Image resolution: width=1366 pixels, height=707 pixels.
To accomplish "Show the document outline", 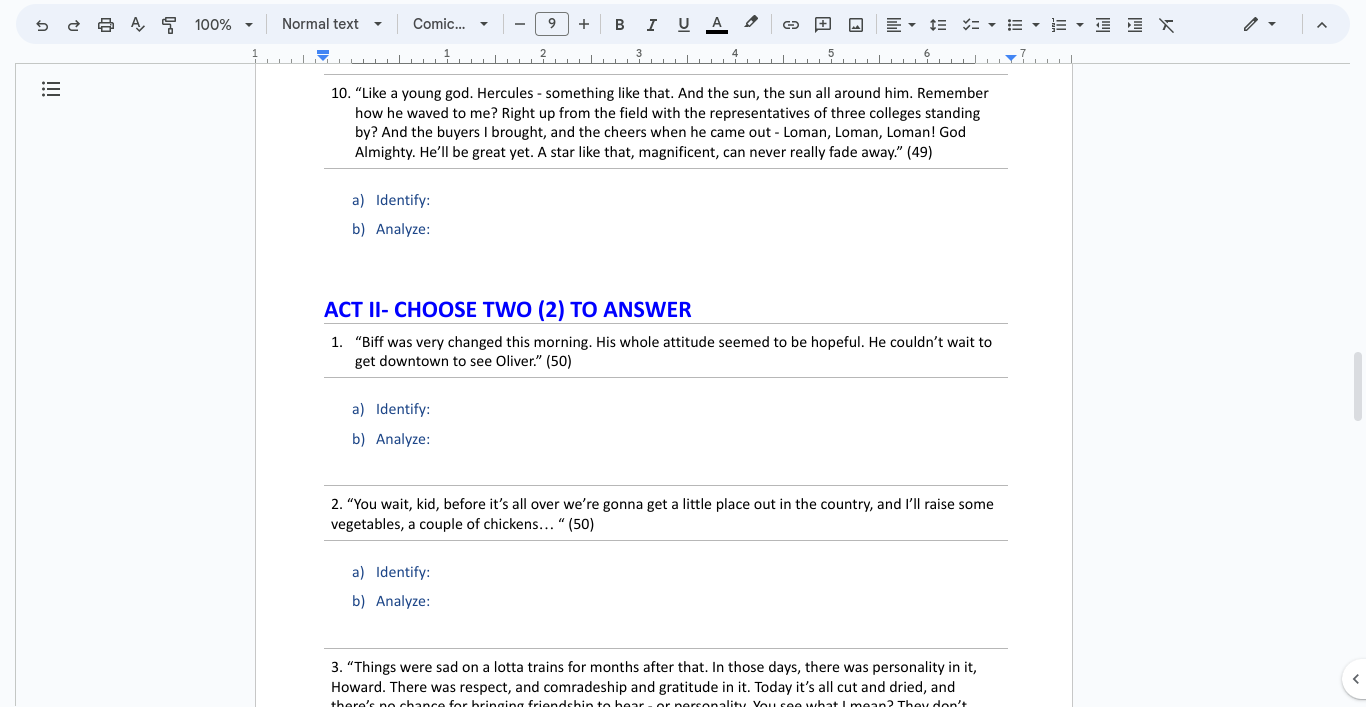I will pos(51,89).
